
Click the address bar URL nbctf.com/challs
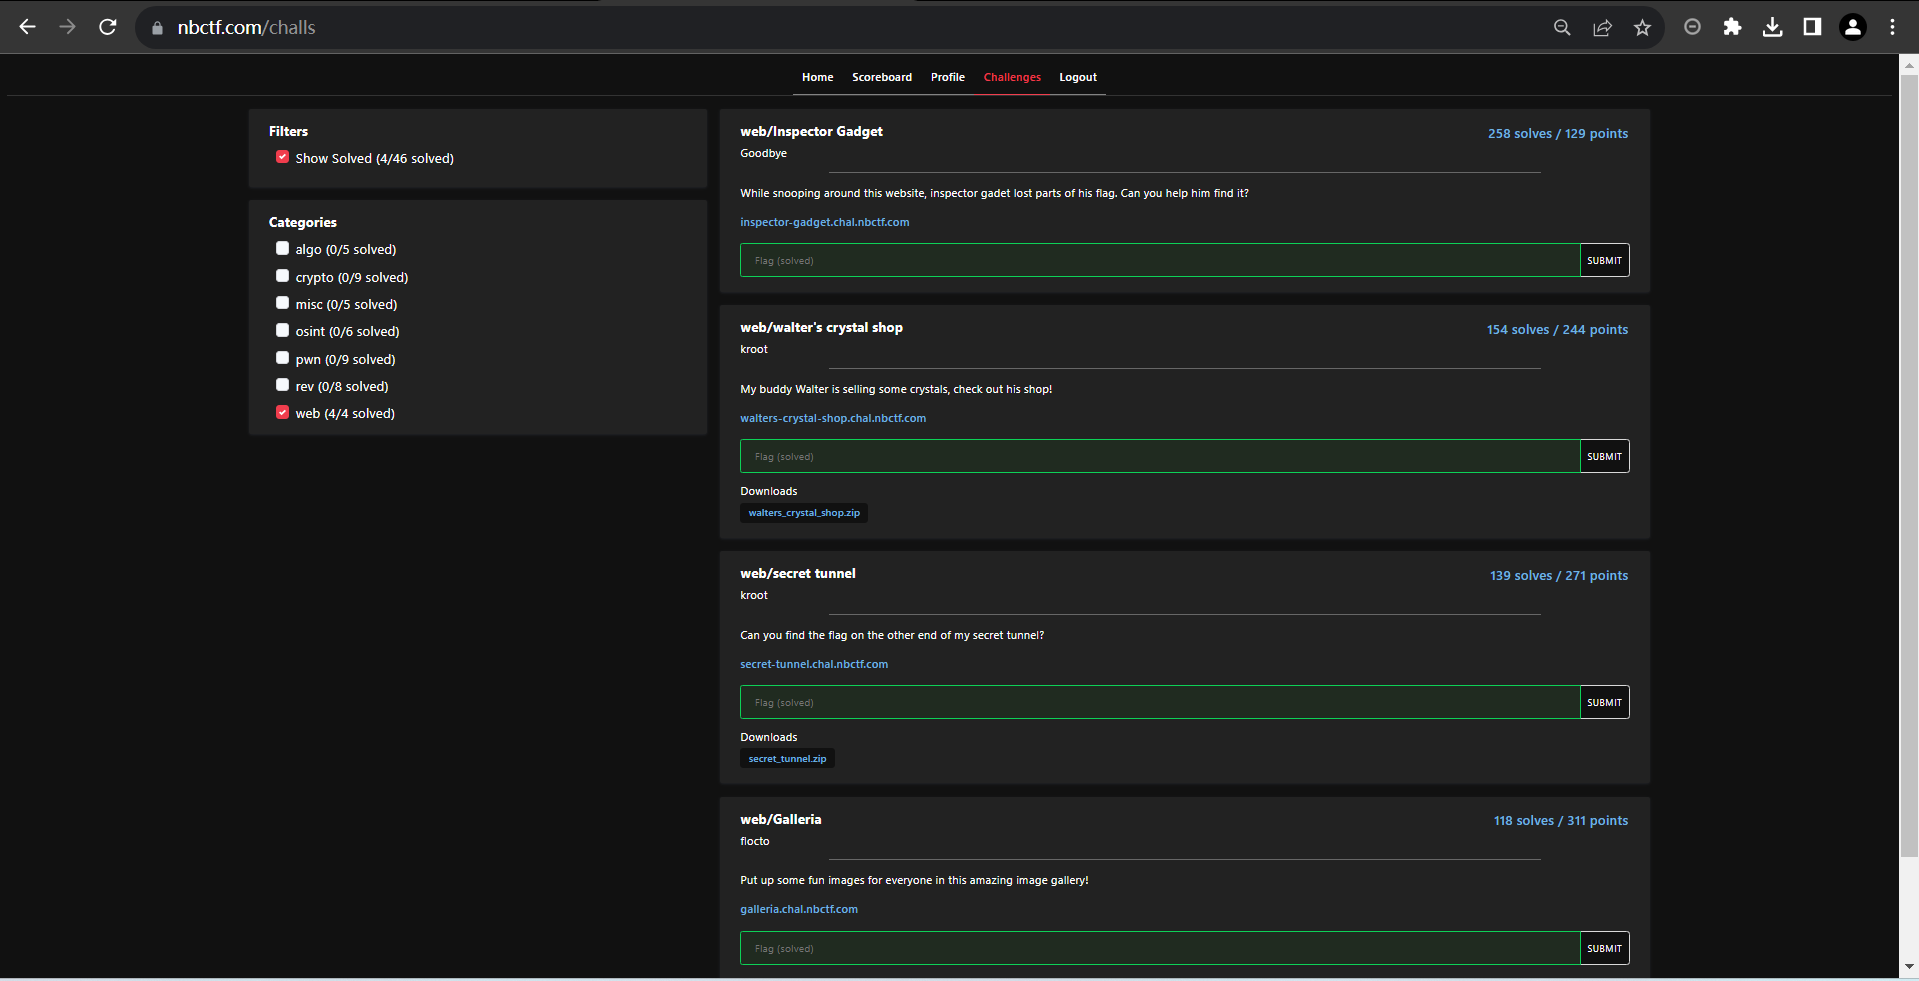coord(246,28)
